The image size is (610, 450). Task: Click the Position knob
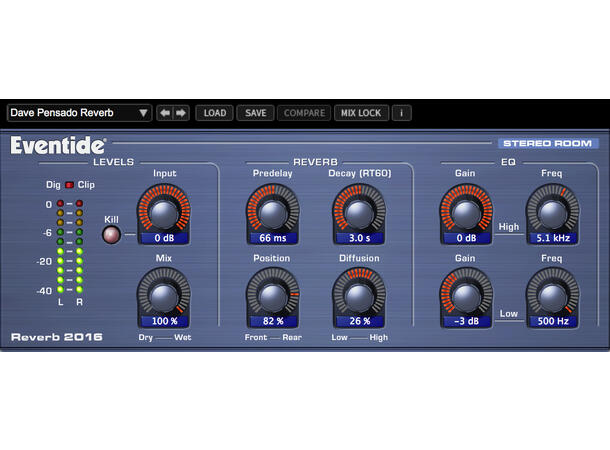tap(273, 297)
